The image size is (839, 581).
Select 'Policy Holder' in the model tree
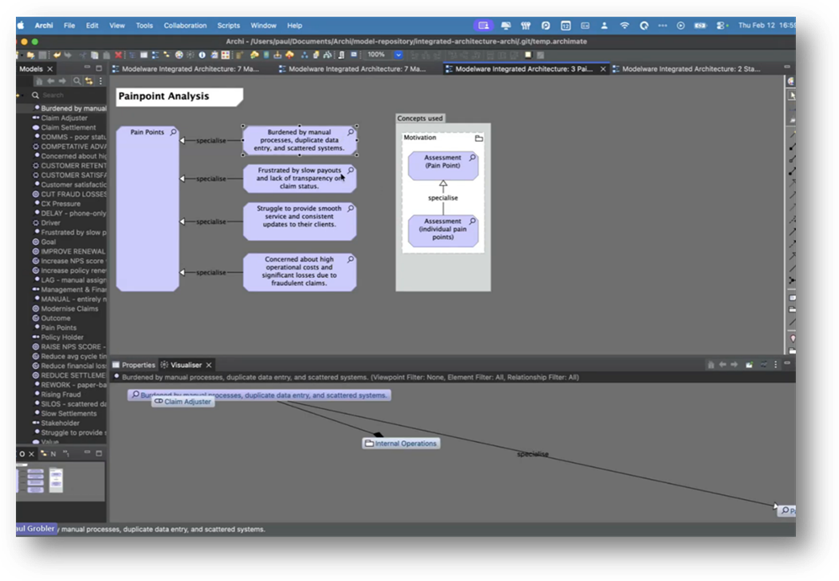click(62, 337)
